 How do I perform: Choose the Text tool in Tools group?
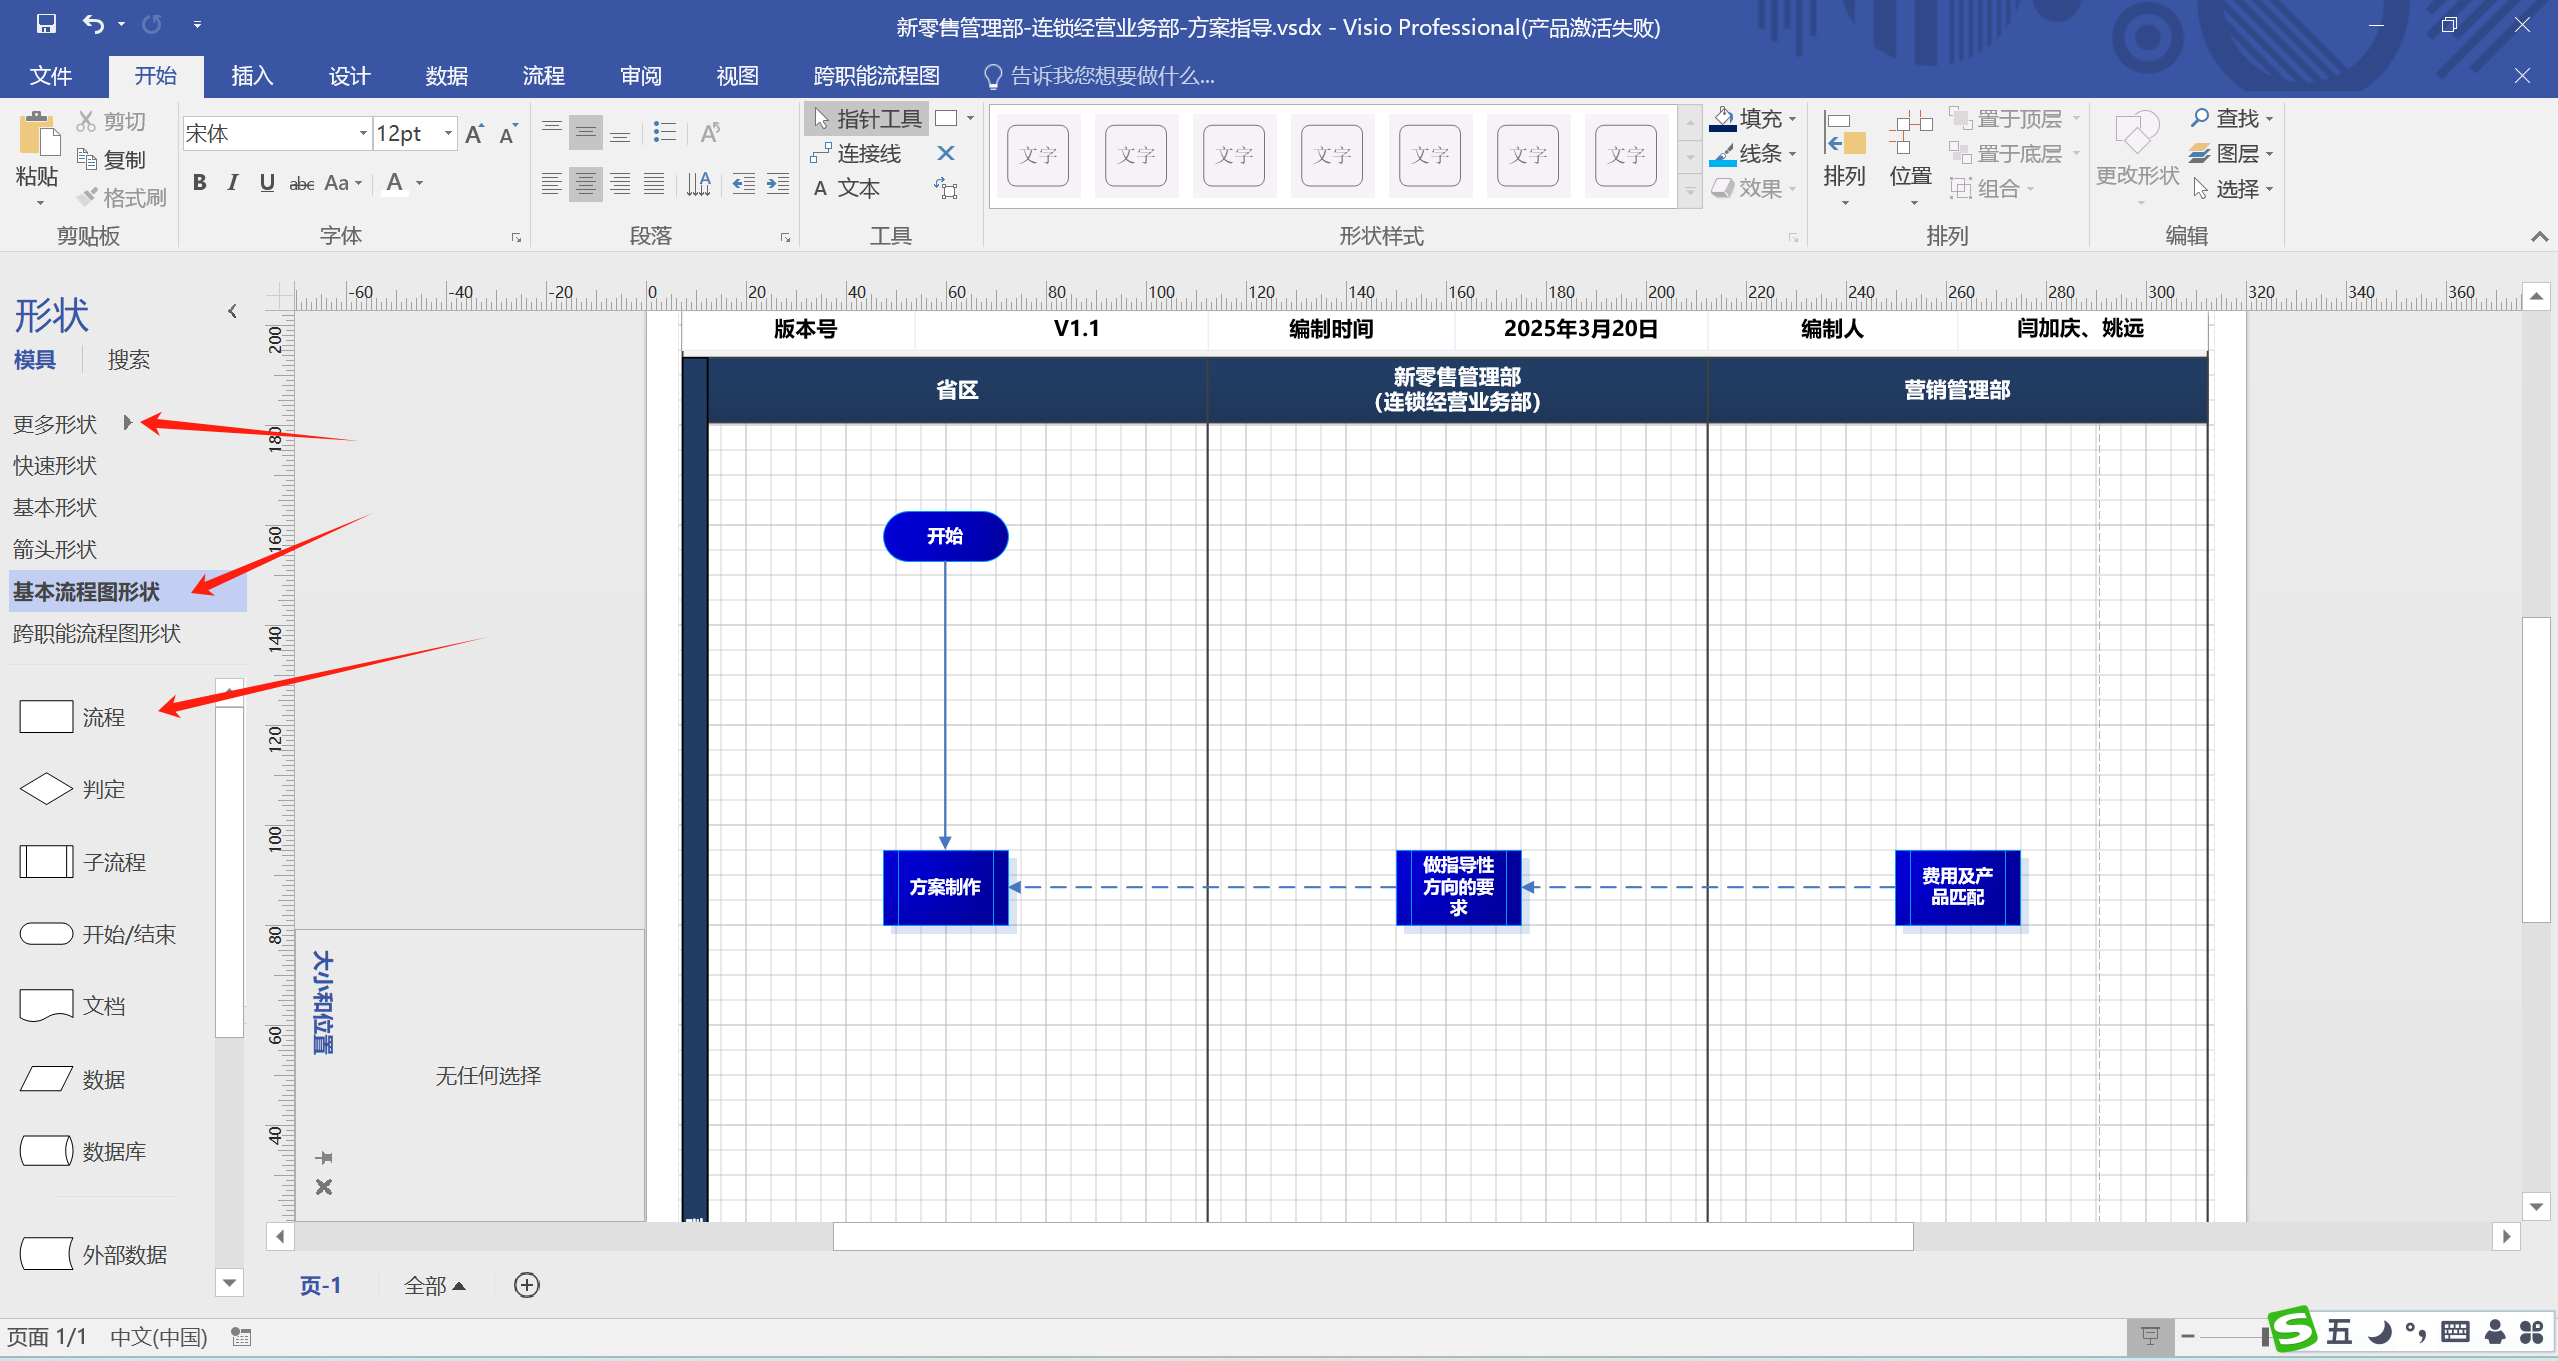[x=847, y=189]
